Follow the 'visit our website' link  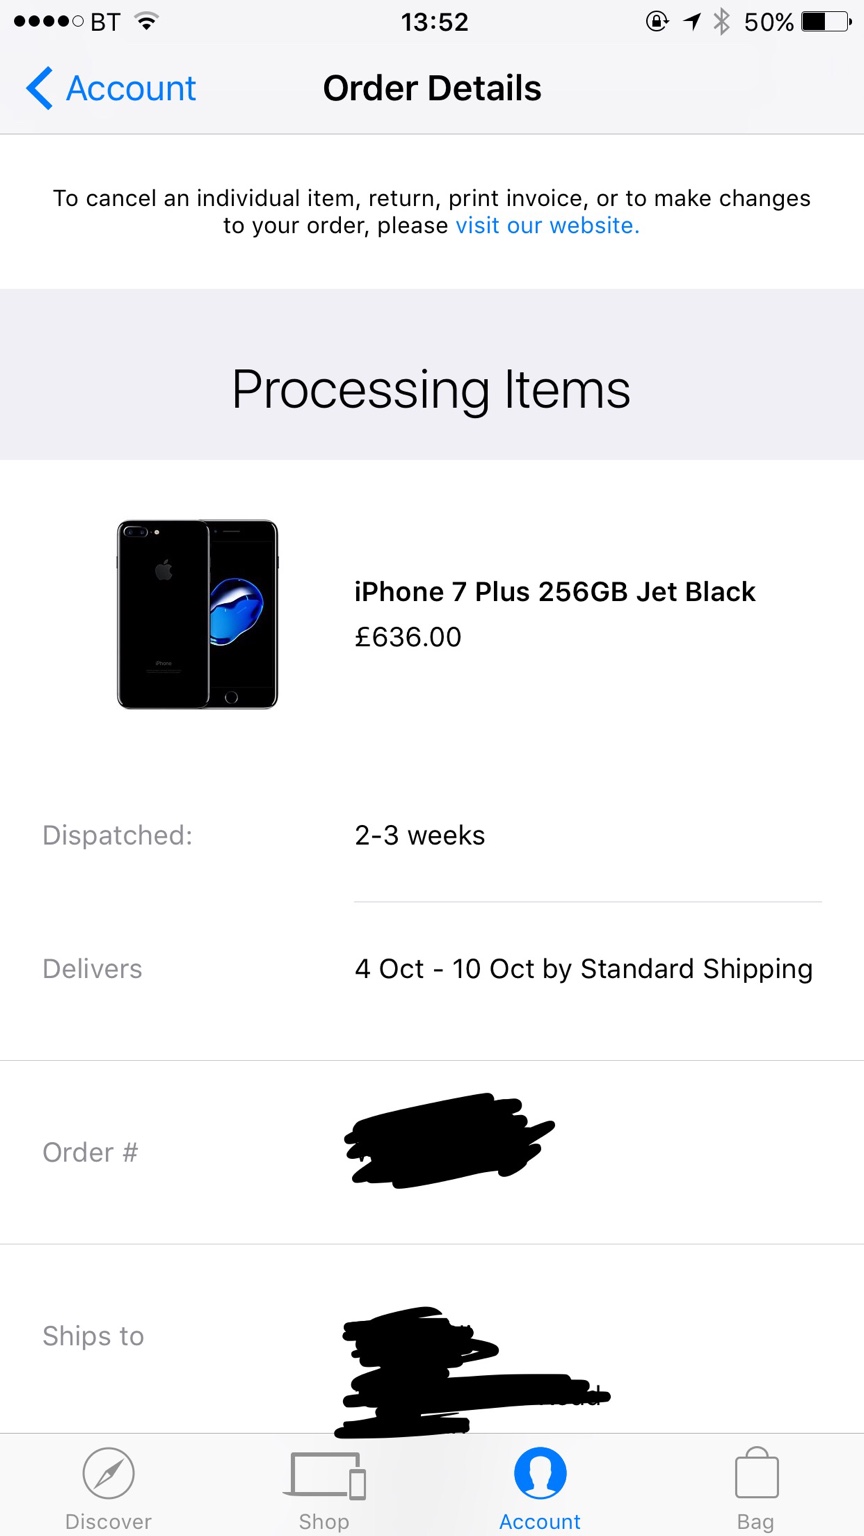point(547,226)
